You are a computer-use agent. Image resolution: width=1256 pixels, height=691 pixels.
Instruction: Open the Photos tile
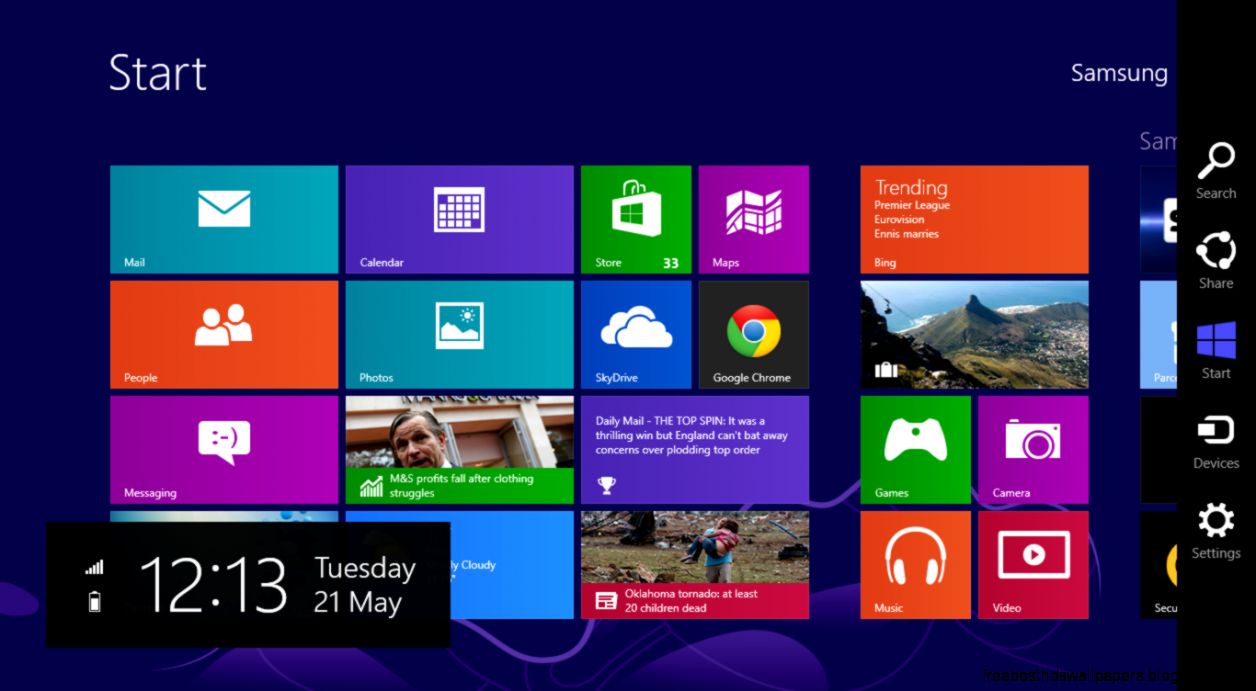click(x=459, y=334)
